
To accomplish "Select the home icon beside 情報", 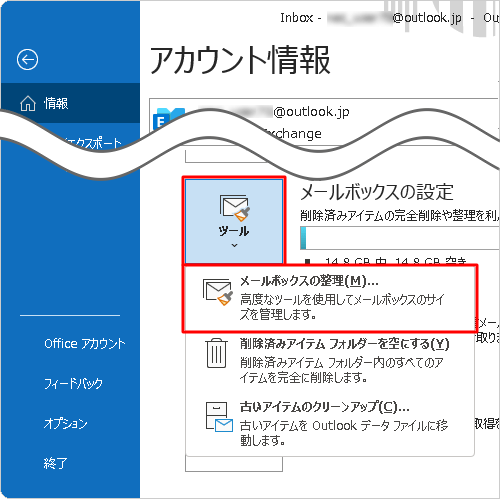I will [28, 103].
